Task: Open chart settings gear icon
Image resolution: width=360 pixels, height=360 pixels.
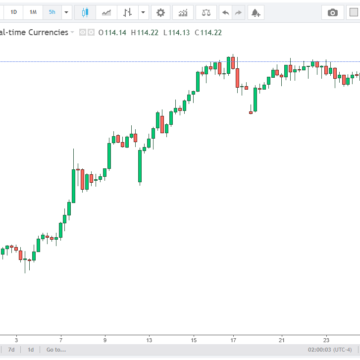Action: 161,13
